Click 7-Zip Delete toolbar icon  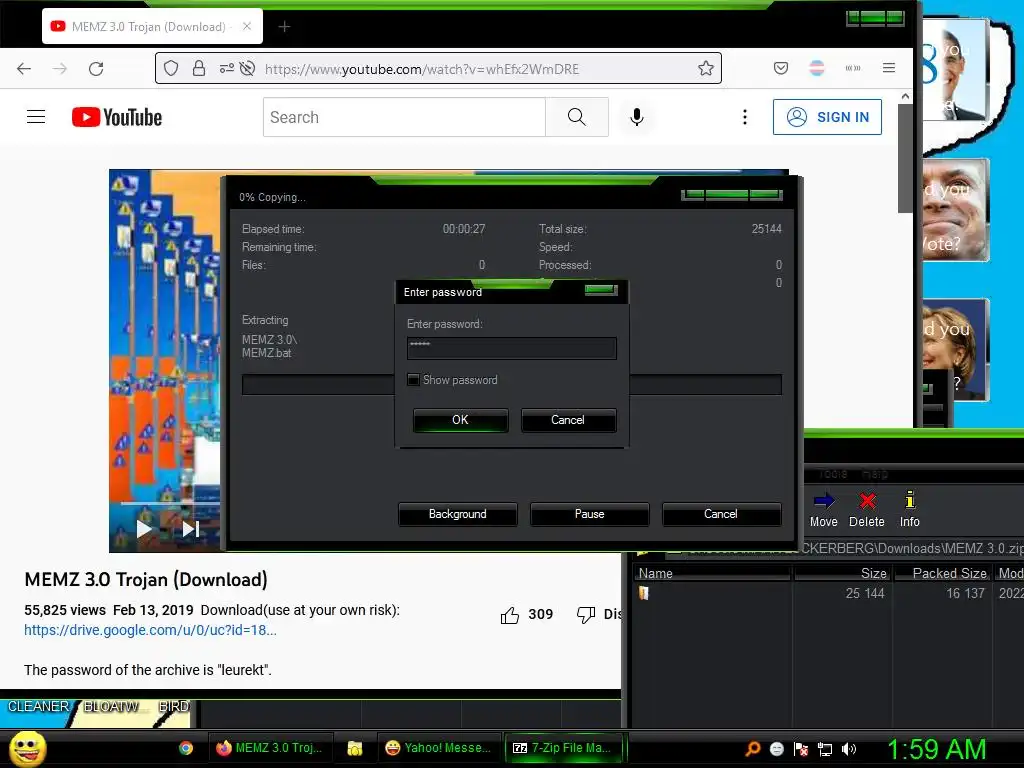pos(867,509)
